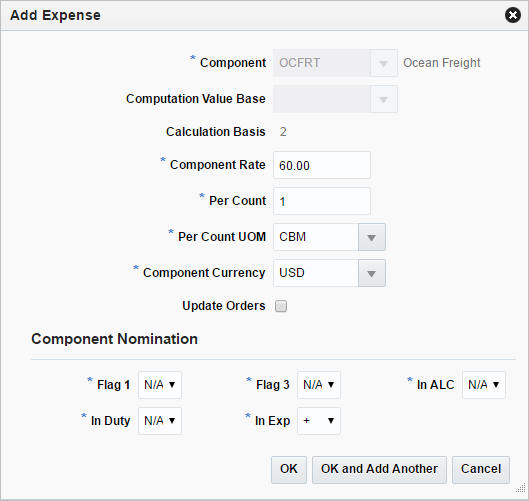Open the Computation Value Base dropdown
The height and width of the screenshot is (501, 529).
click(384, 99)
